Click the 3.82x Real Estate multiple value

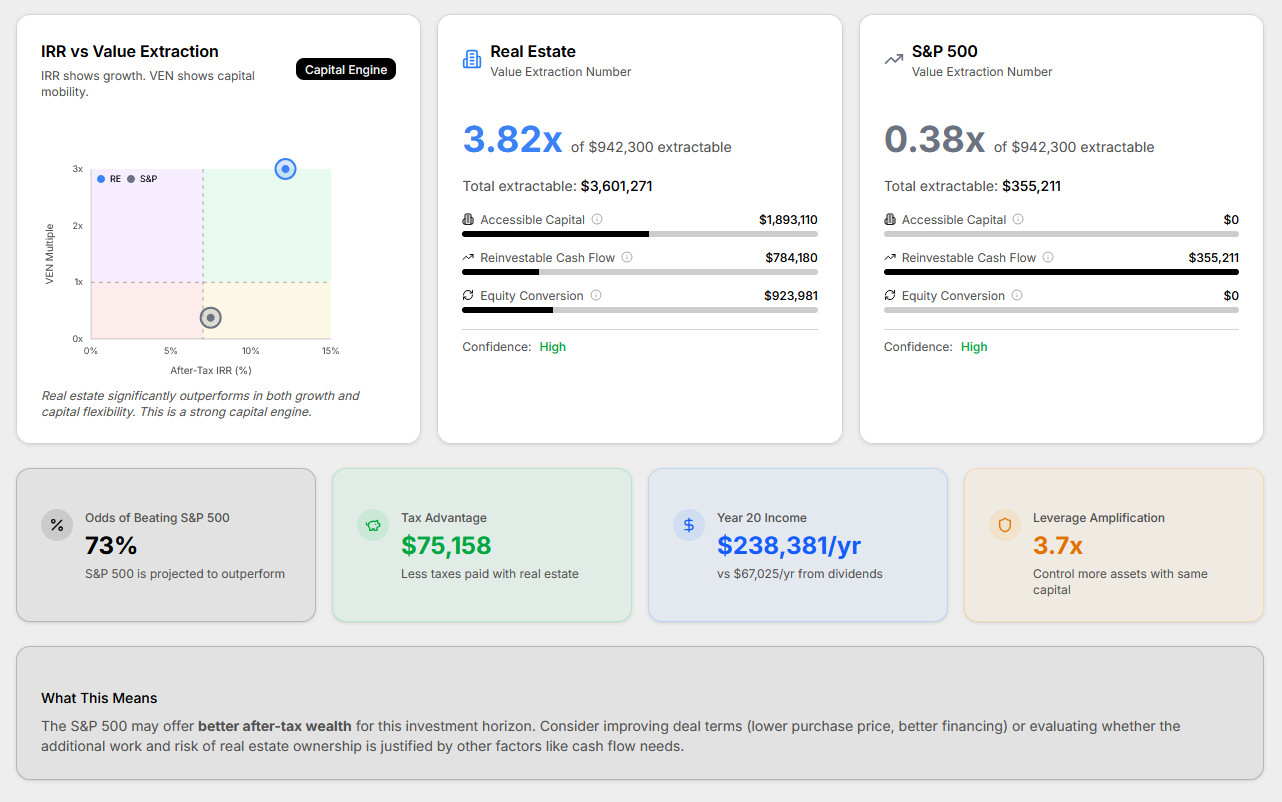tap(512, 140)
